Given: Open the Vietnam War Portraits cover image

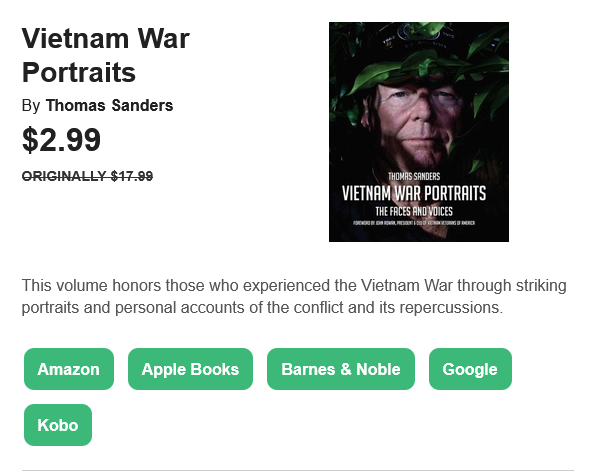Looking at the screenshot, I should 419,132.
